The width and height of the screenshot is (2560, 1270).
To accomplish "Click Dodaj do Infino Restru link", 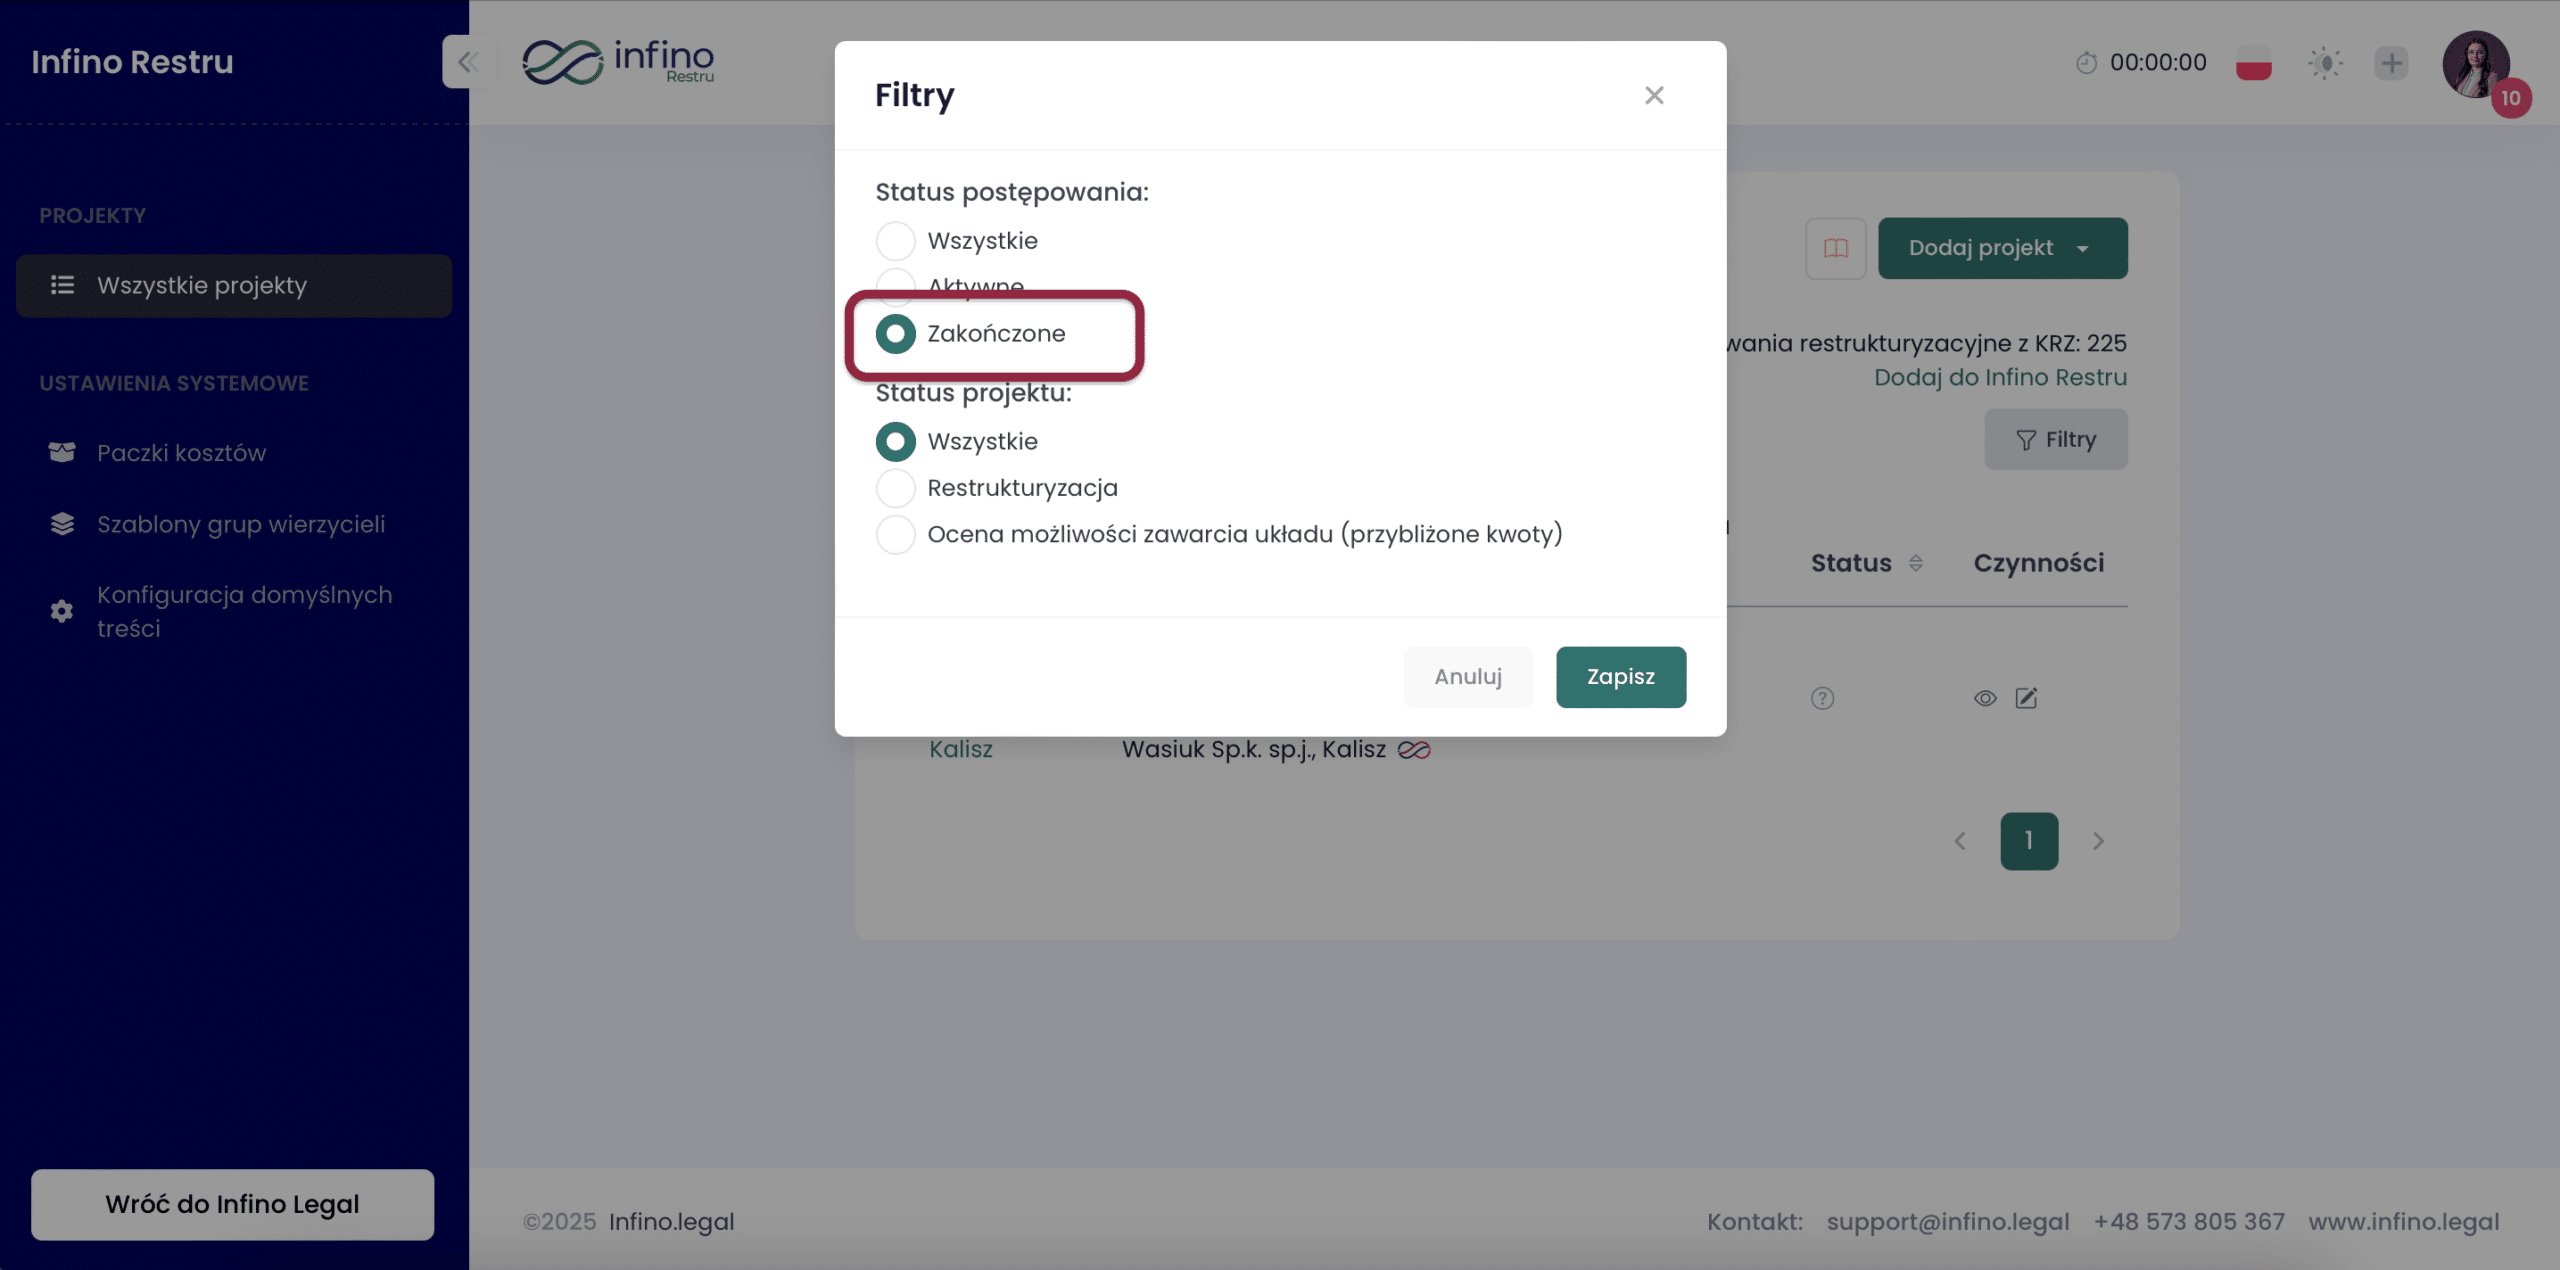I will click(2000, 378).
